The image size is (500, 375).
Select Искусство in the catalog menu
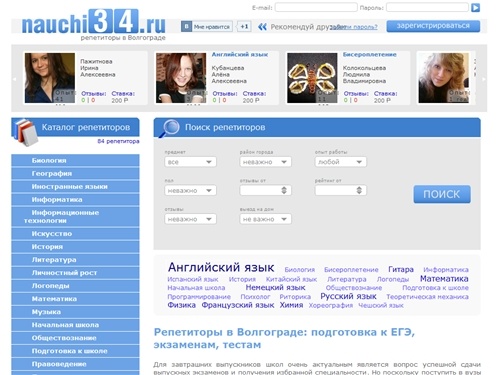click(75, 234)
